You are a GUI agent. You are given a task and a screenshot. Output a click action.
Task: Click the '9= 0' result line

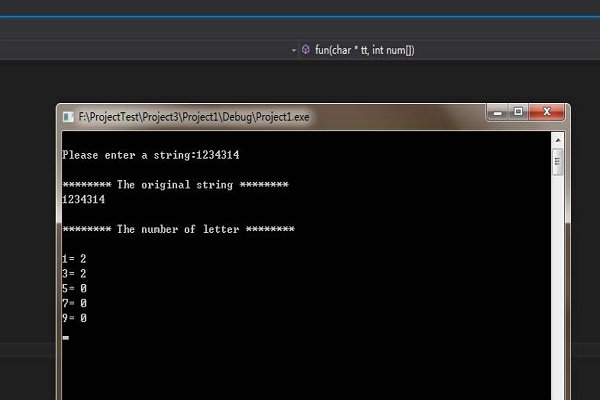(x=74, y=318)
